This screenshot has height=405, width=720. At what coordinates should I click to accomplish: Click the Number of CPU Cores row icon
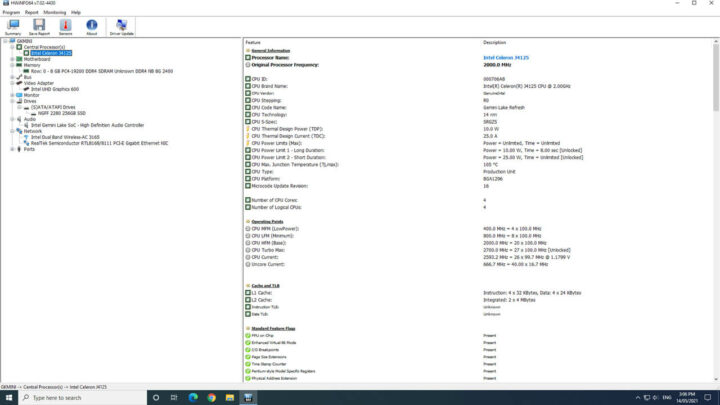click(248, 200)
